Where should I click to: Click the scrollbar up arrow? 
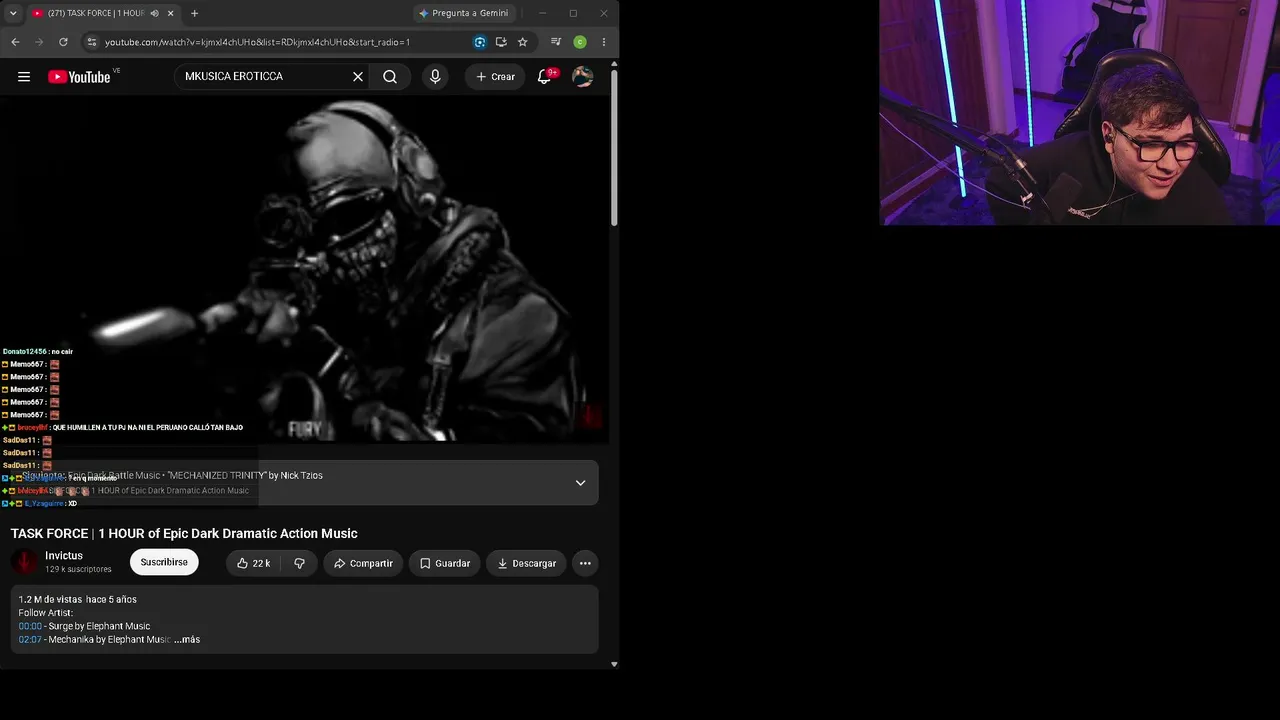tap(614, 64)
